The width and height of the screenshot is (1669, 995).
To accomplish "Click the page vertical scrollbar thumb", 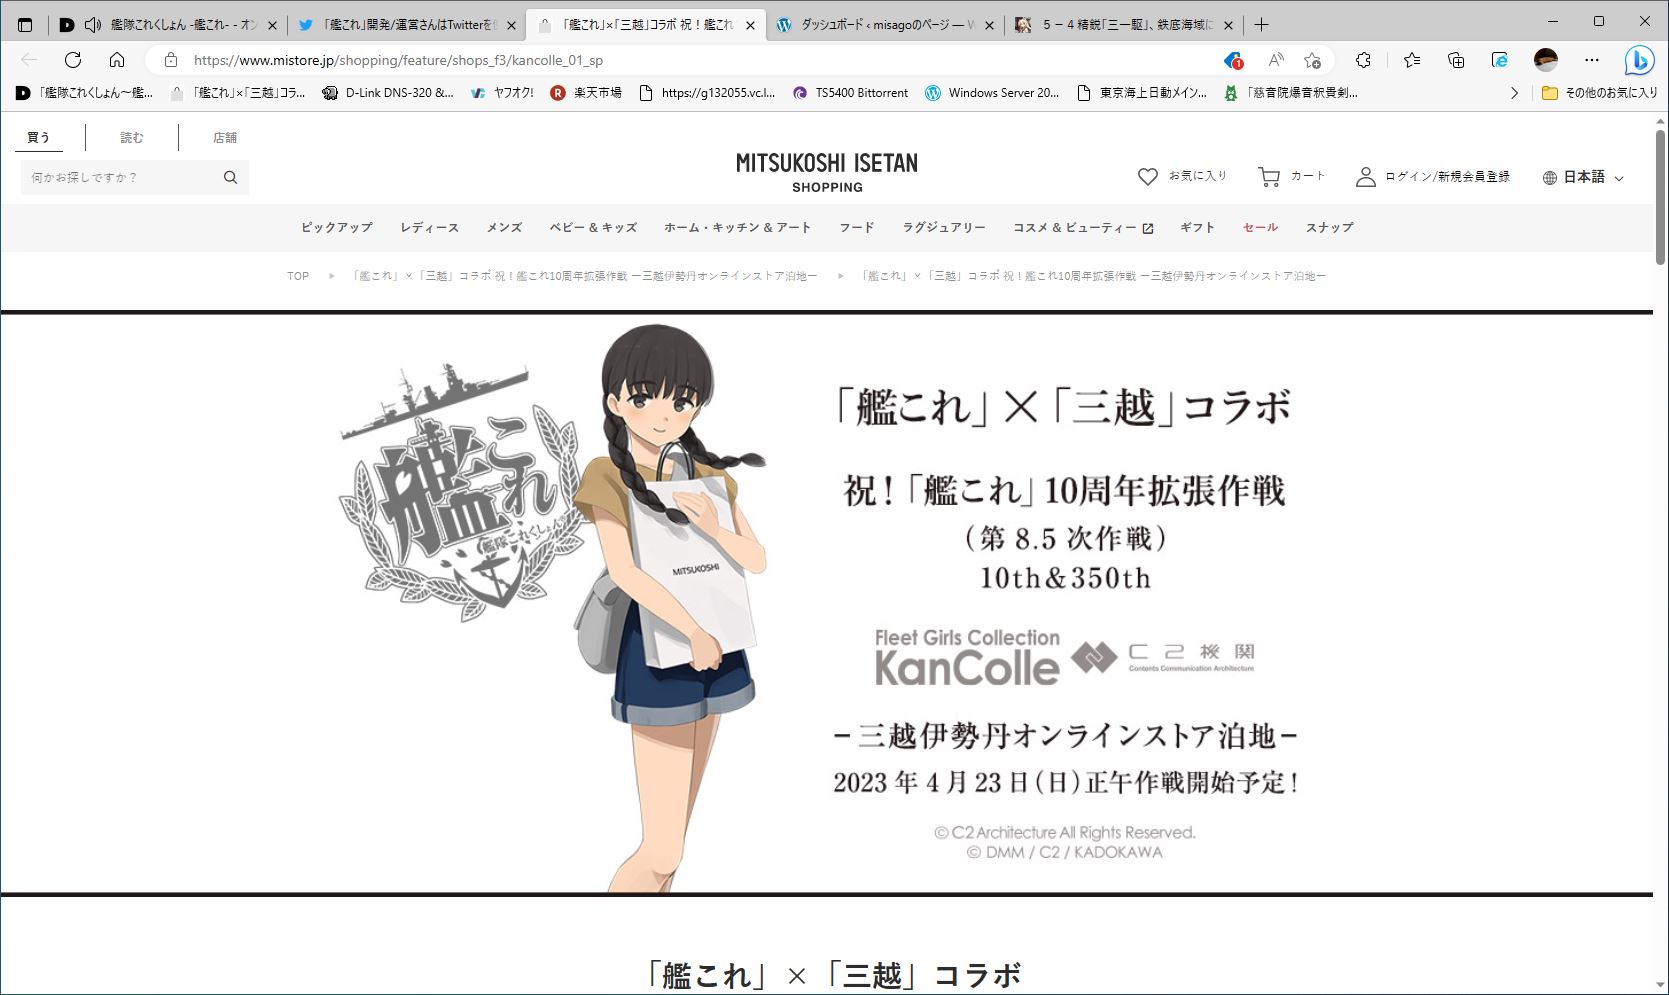I will click(1660, 196).
